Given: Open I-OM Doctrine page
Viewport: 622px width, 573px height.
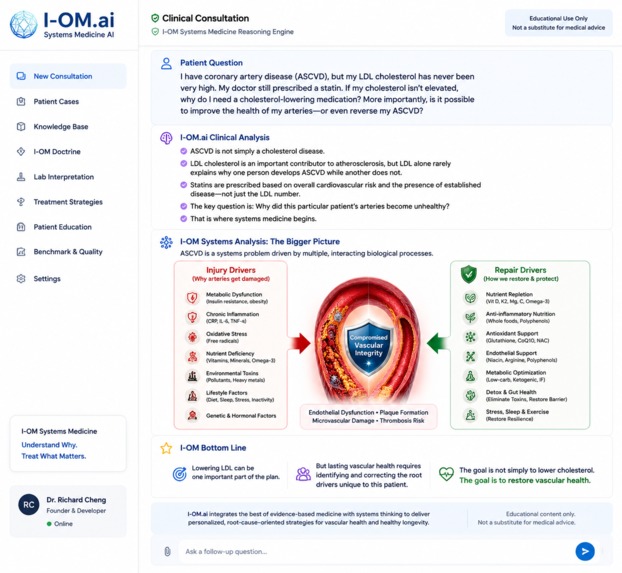Looking at the screenshot, I should click(x=57, y=152).
